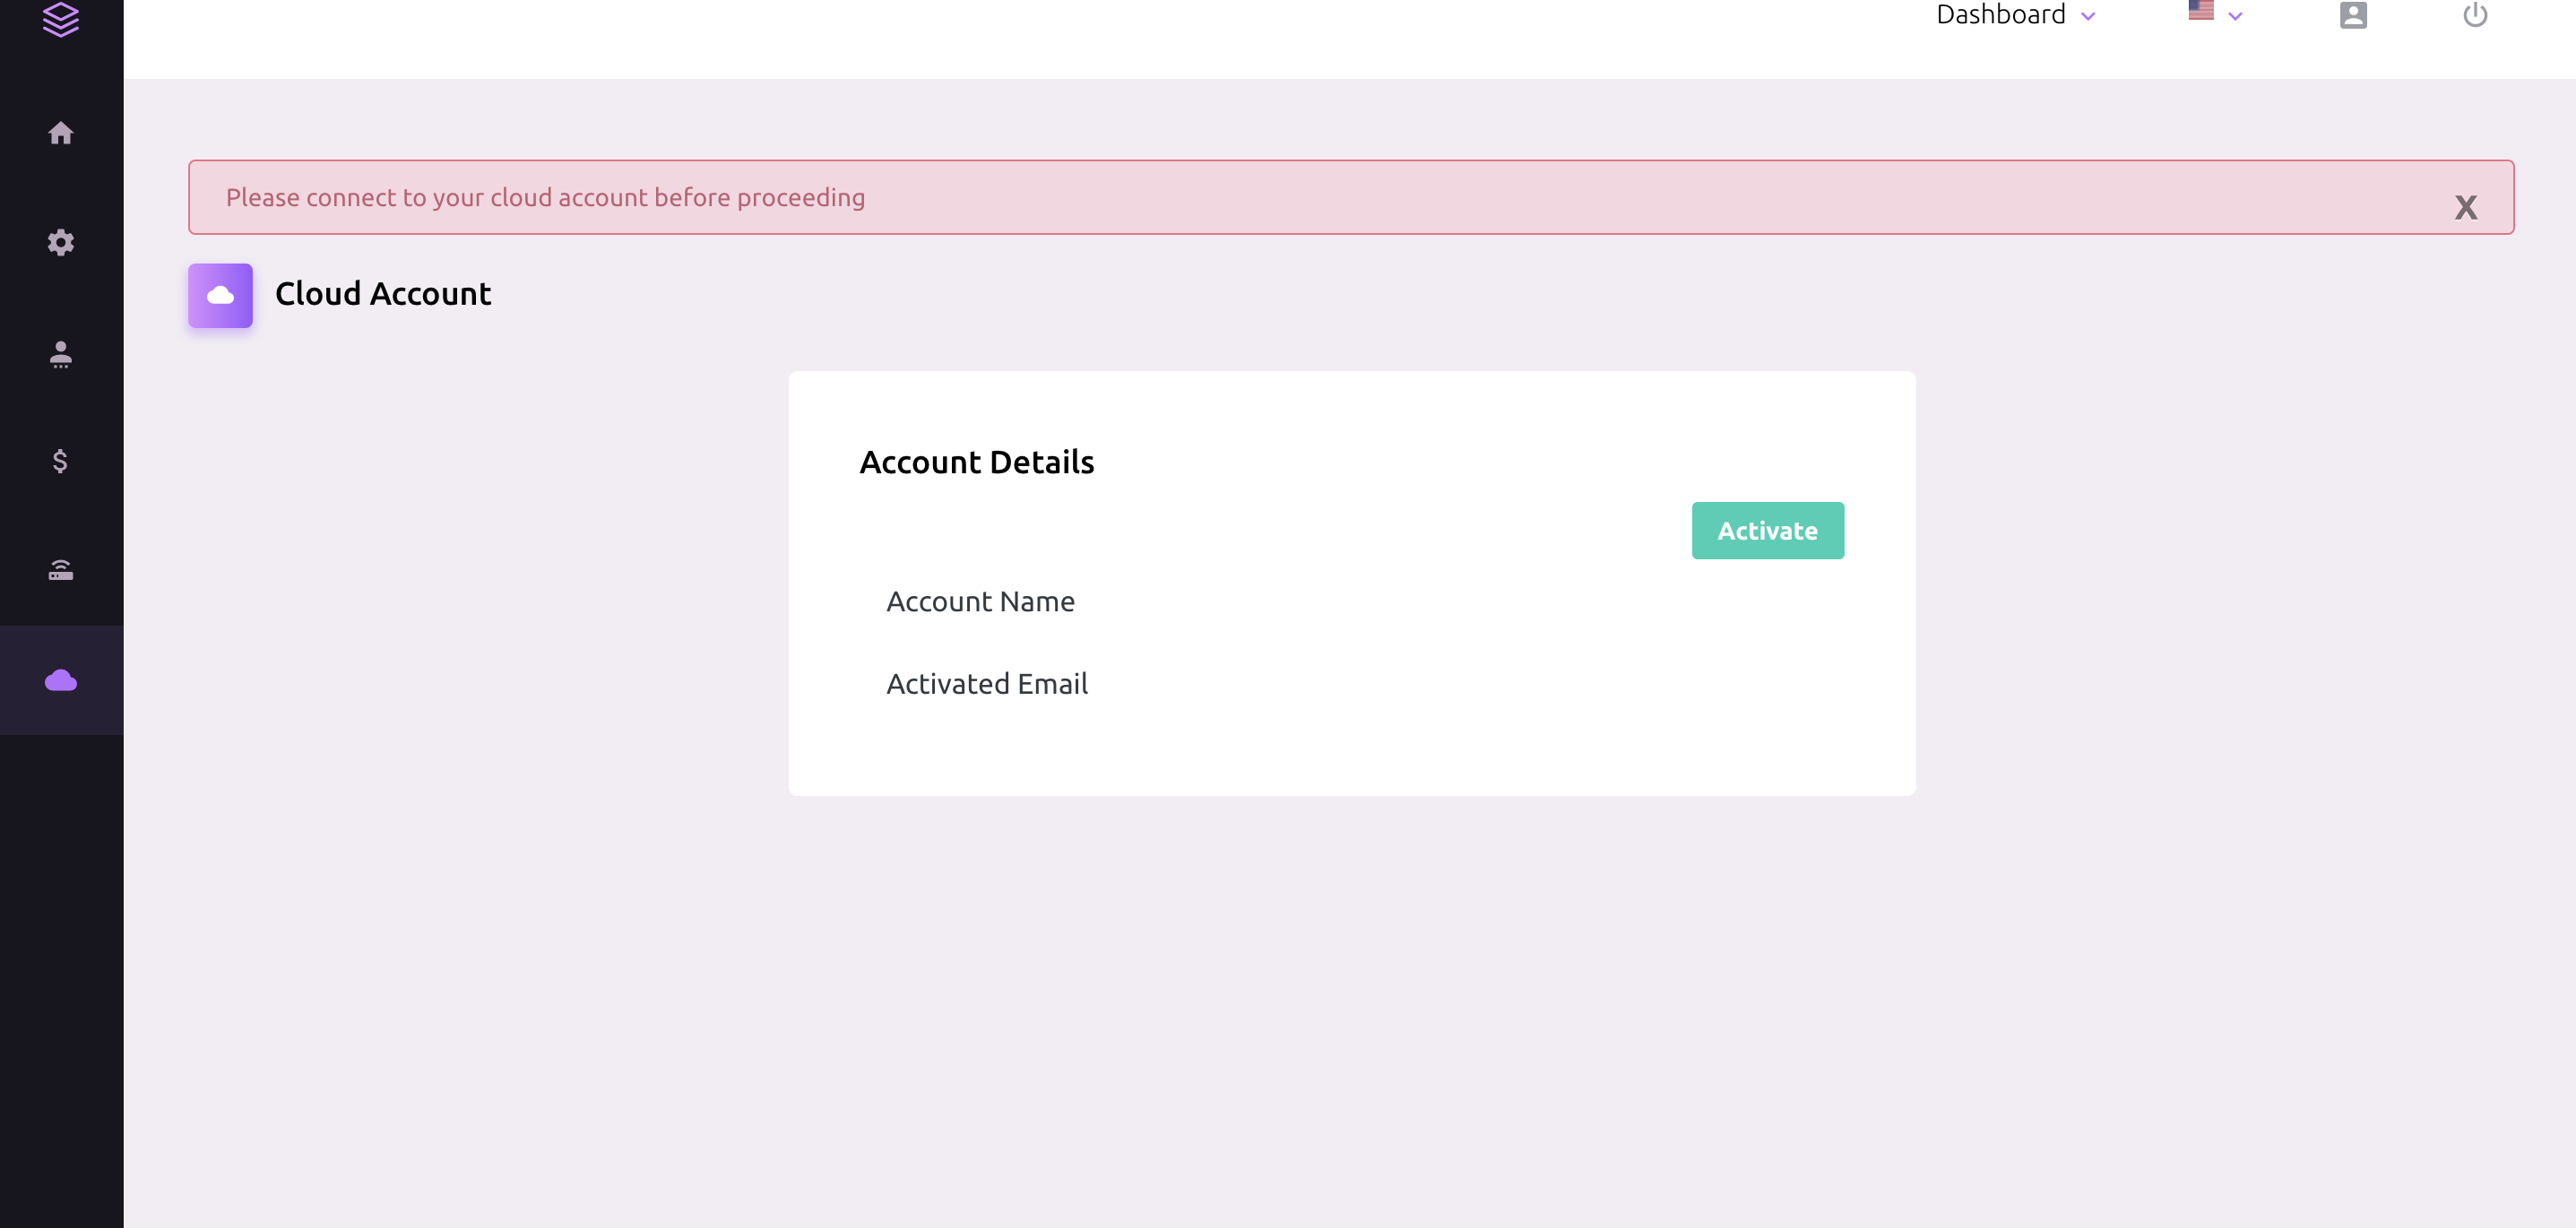The image size is (2576, 1228).
Task: Click the purple Cloud Account header icon
Action: click(220, 295)
